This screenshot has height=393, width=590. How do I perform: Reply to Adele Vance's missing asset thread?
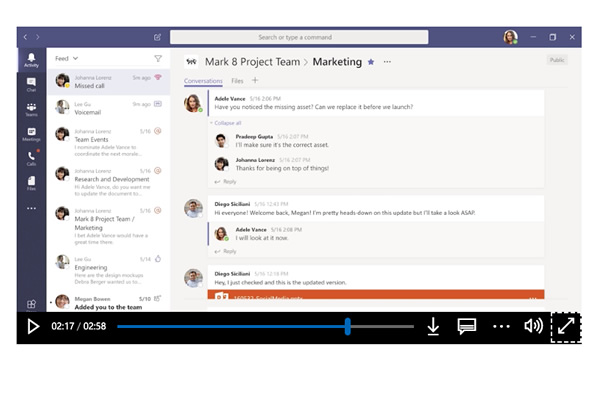(226, 182)
